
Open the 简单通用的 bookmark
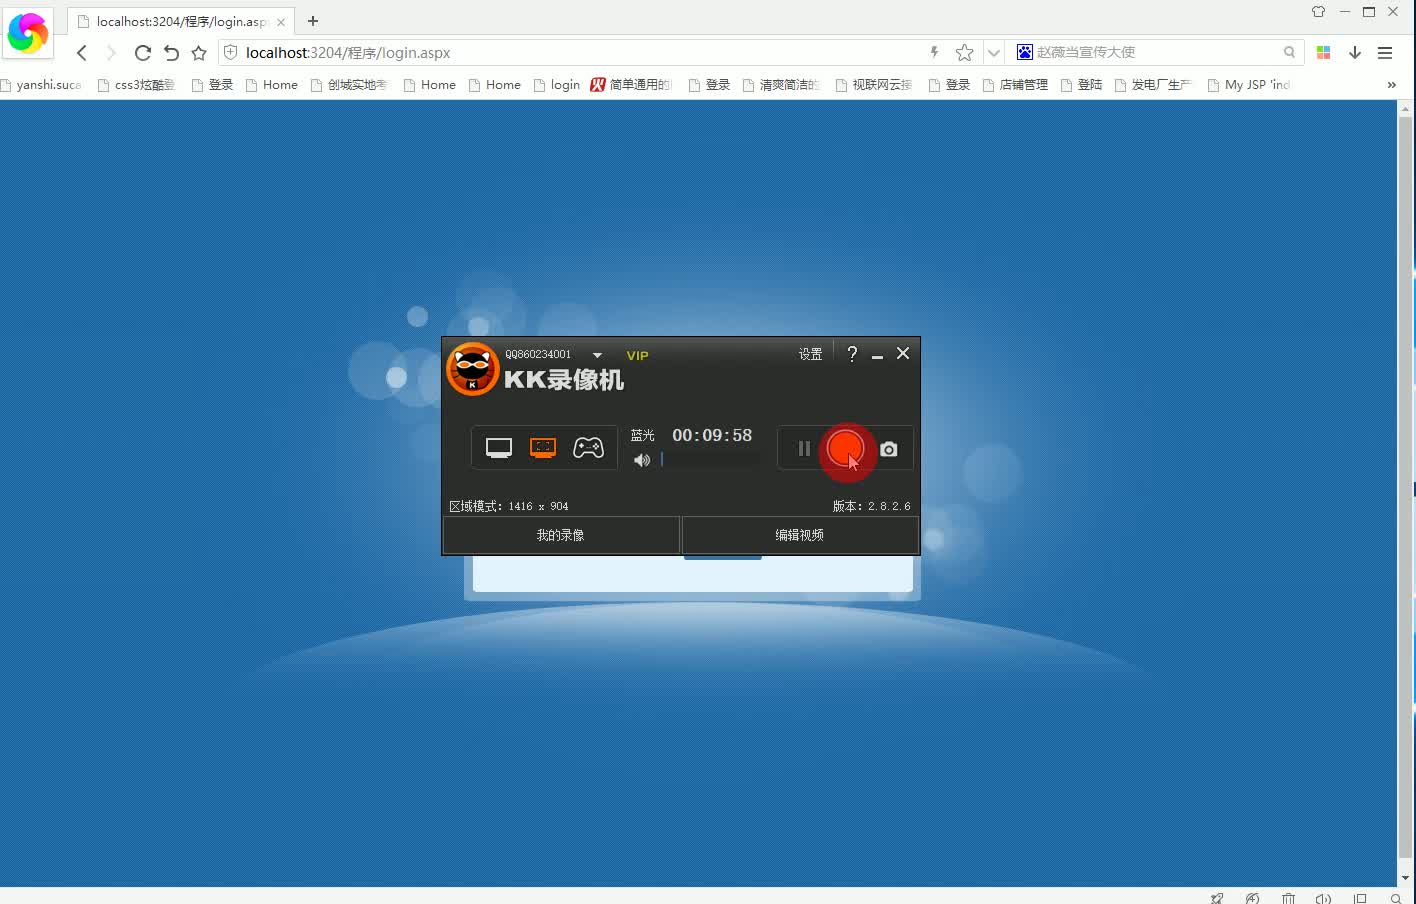(x=632, y=85)
